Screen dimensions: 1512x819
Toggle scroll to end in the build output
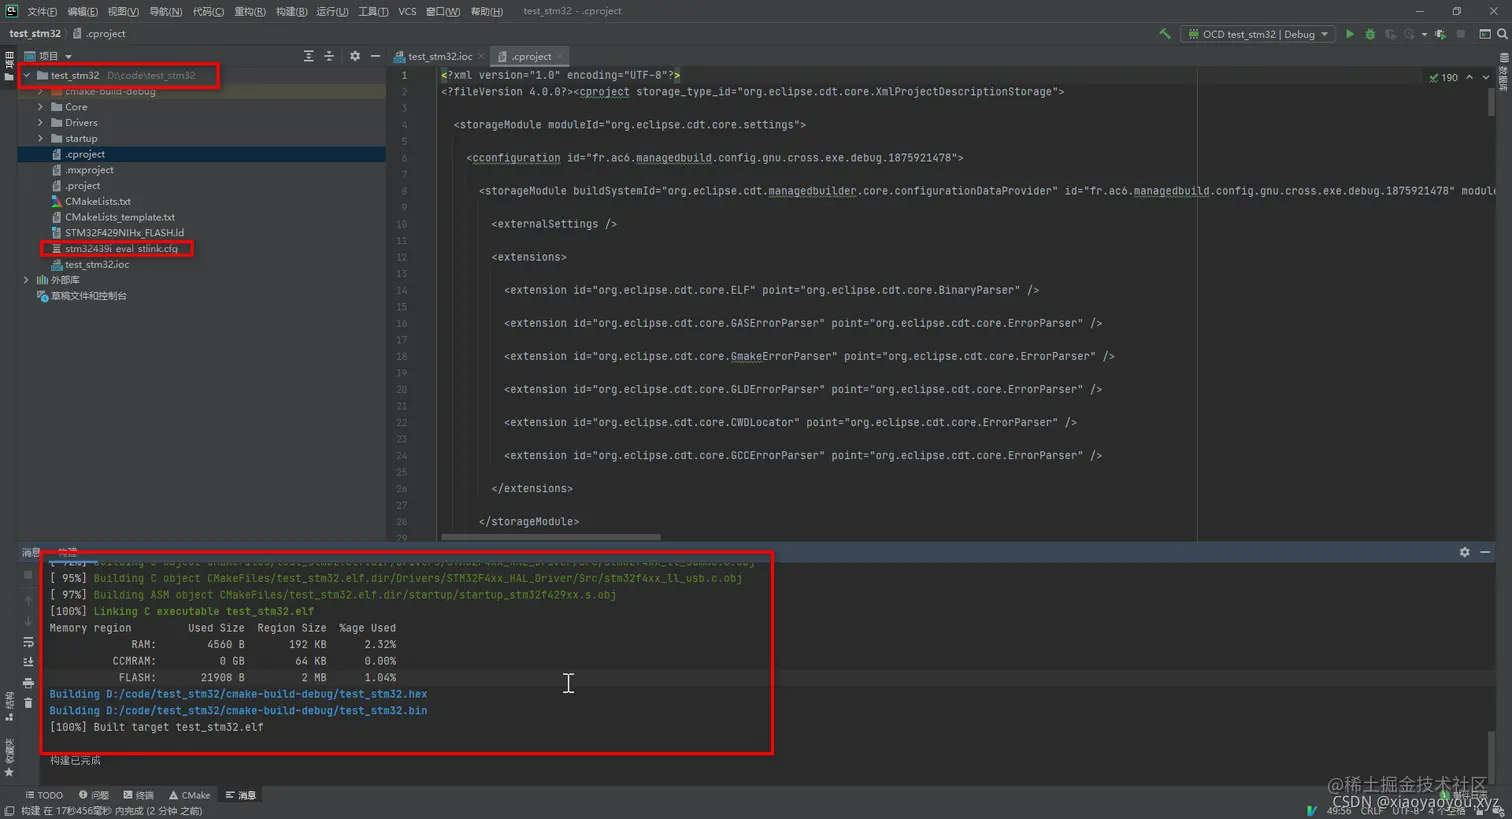tap(28, 662)
